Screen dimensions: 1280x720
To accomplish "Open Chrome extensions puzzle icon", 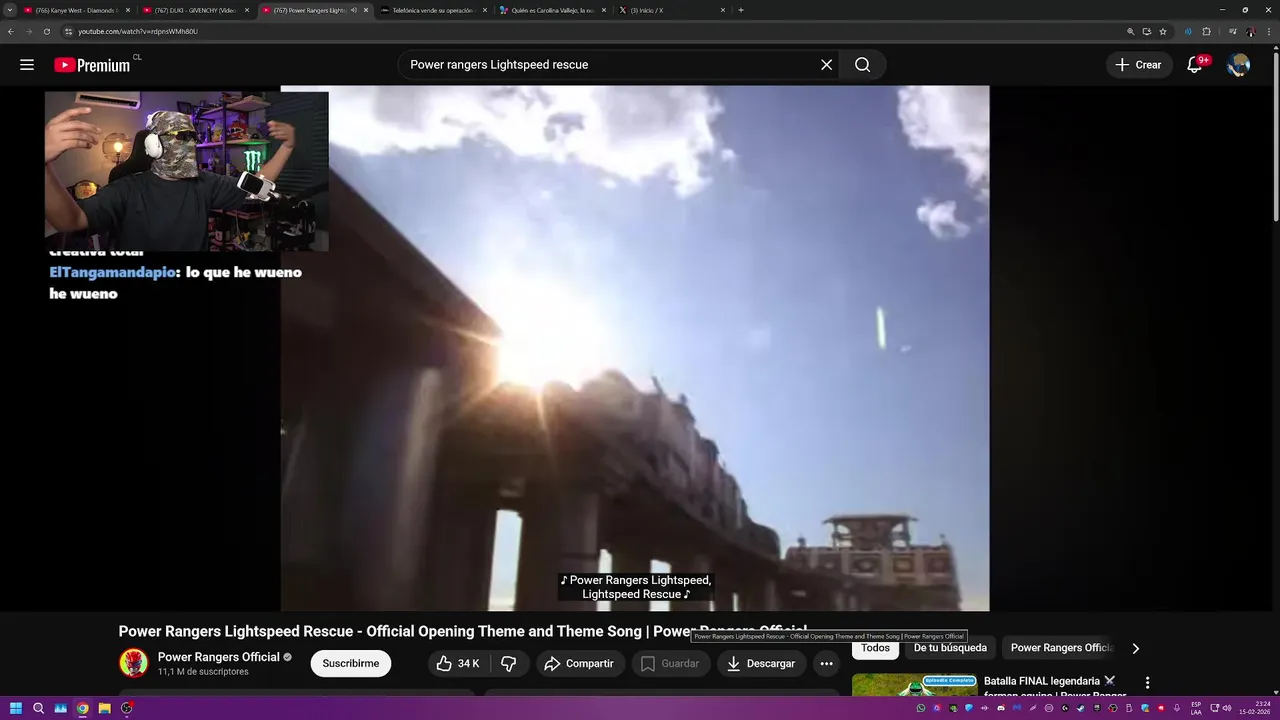I will (1206, 31).
